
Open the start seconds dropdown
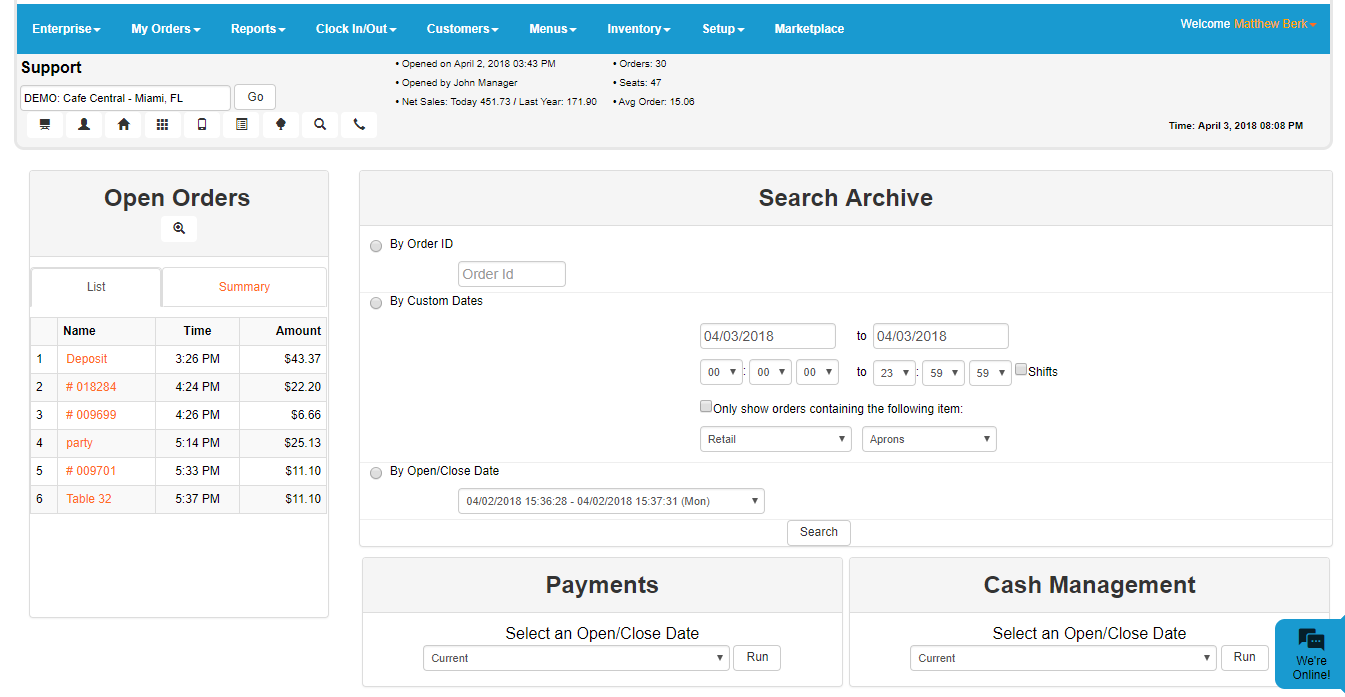[817, 372]
